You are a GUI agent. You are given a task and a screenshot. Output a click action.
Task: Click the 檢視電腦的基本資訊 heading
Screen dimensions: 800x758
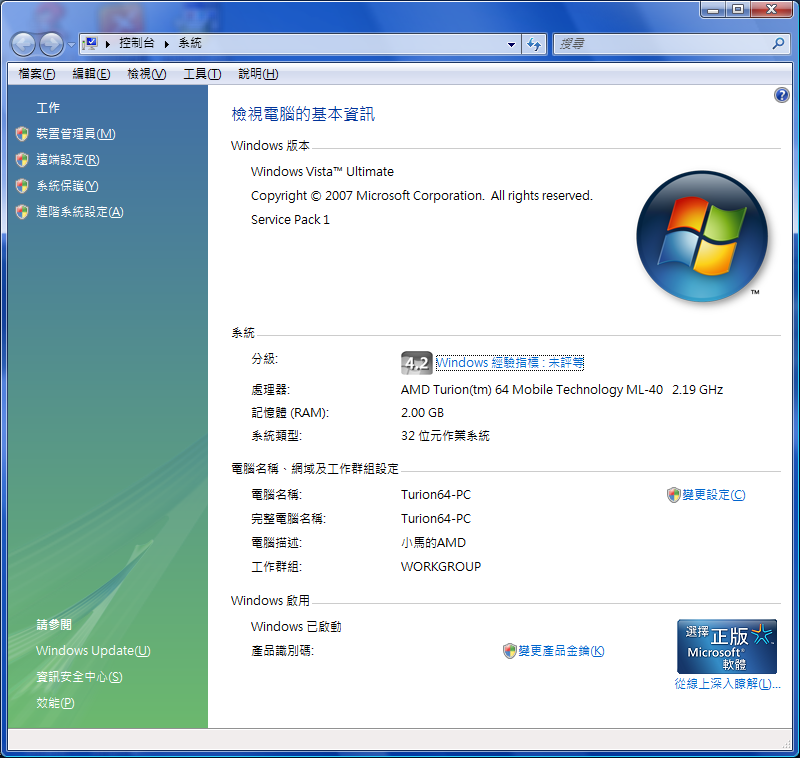[x=303, y=114]
